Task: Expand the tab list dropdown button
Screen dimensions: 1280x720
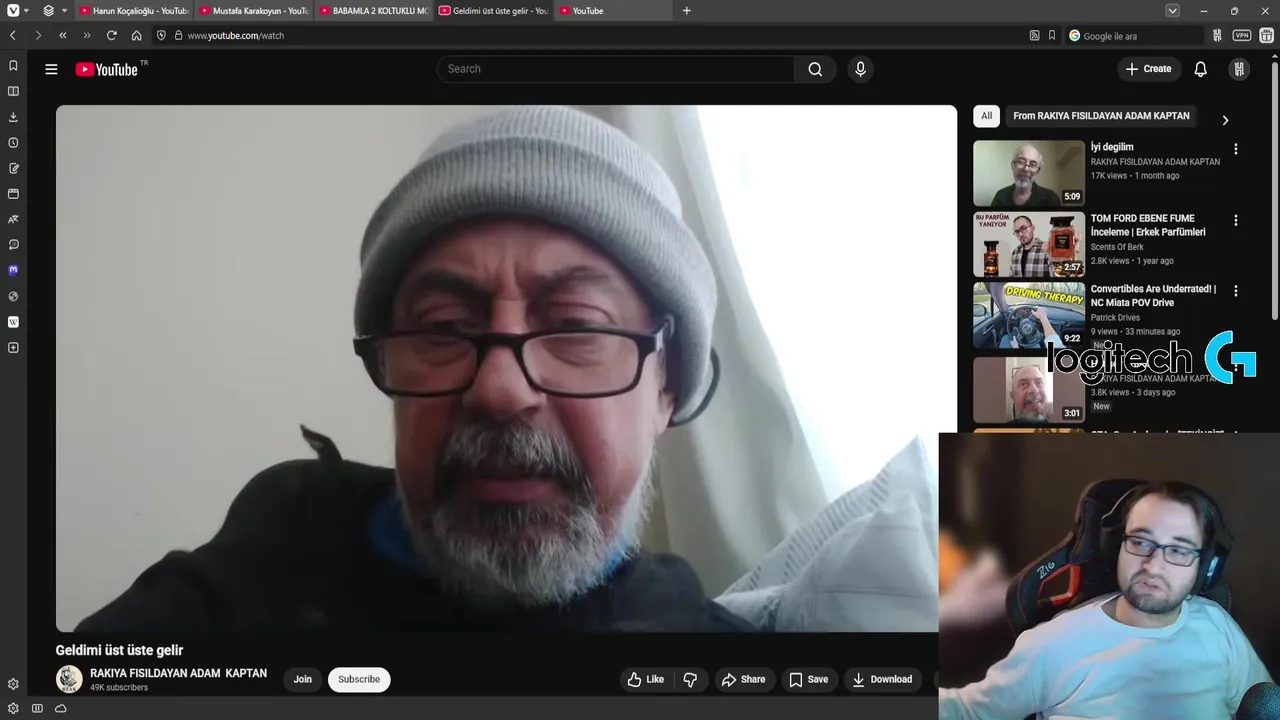Action: click(1172, 11)
